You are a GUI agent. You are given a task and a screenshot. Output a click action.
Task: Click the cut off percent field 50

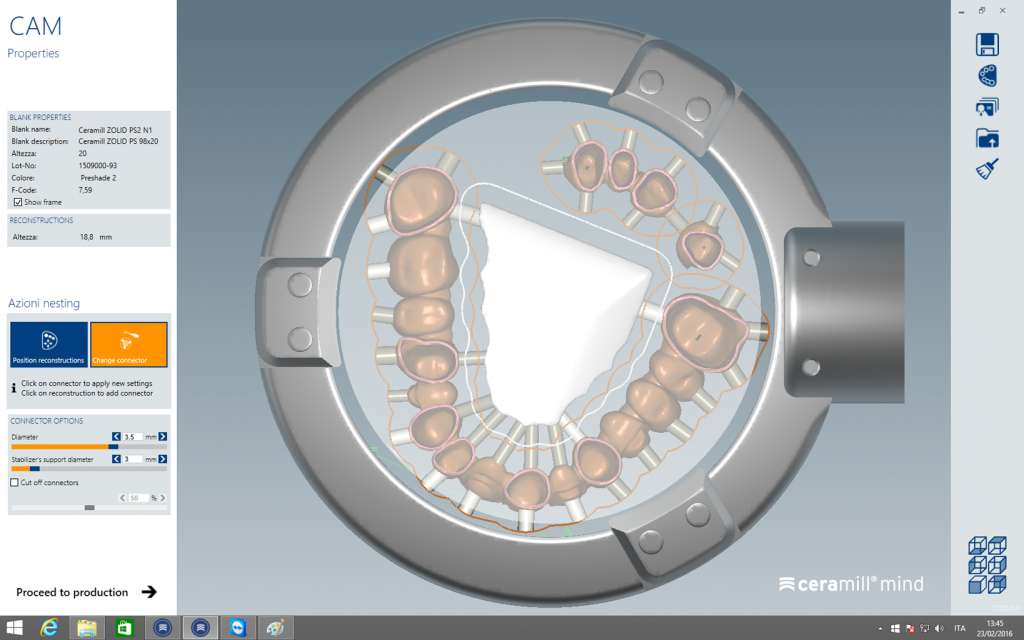pyautogui.click(x=138, y=498)
